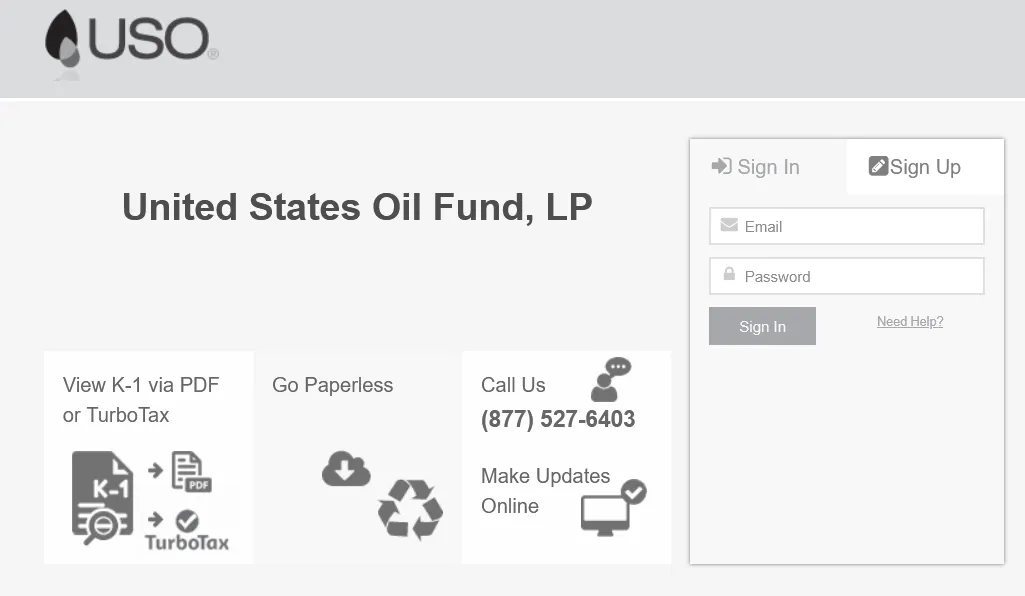Select the View K-1 via PDF panel

pos(148,457)
